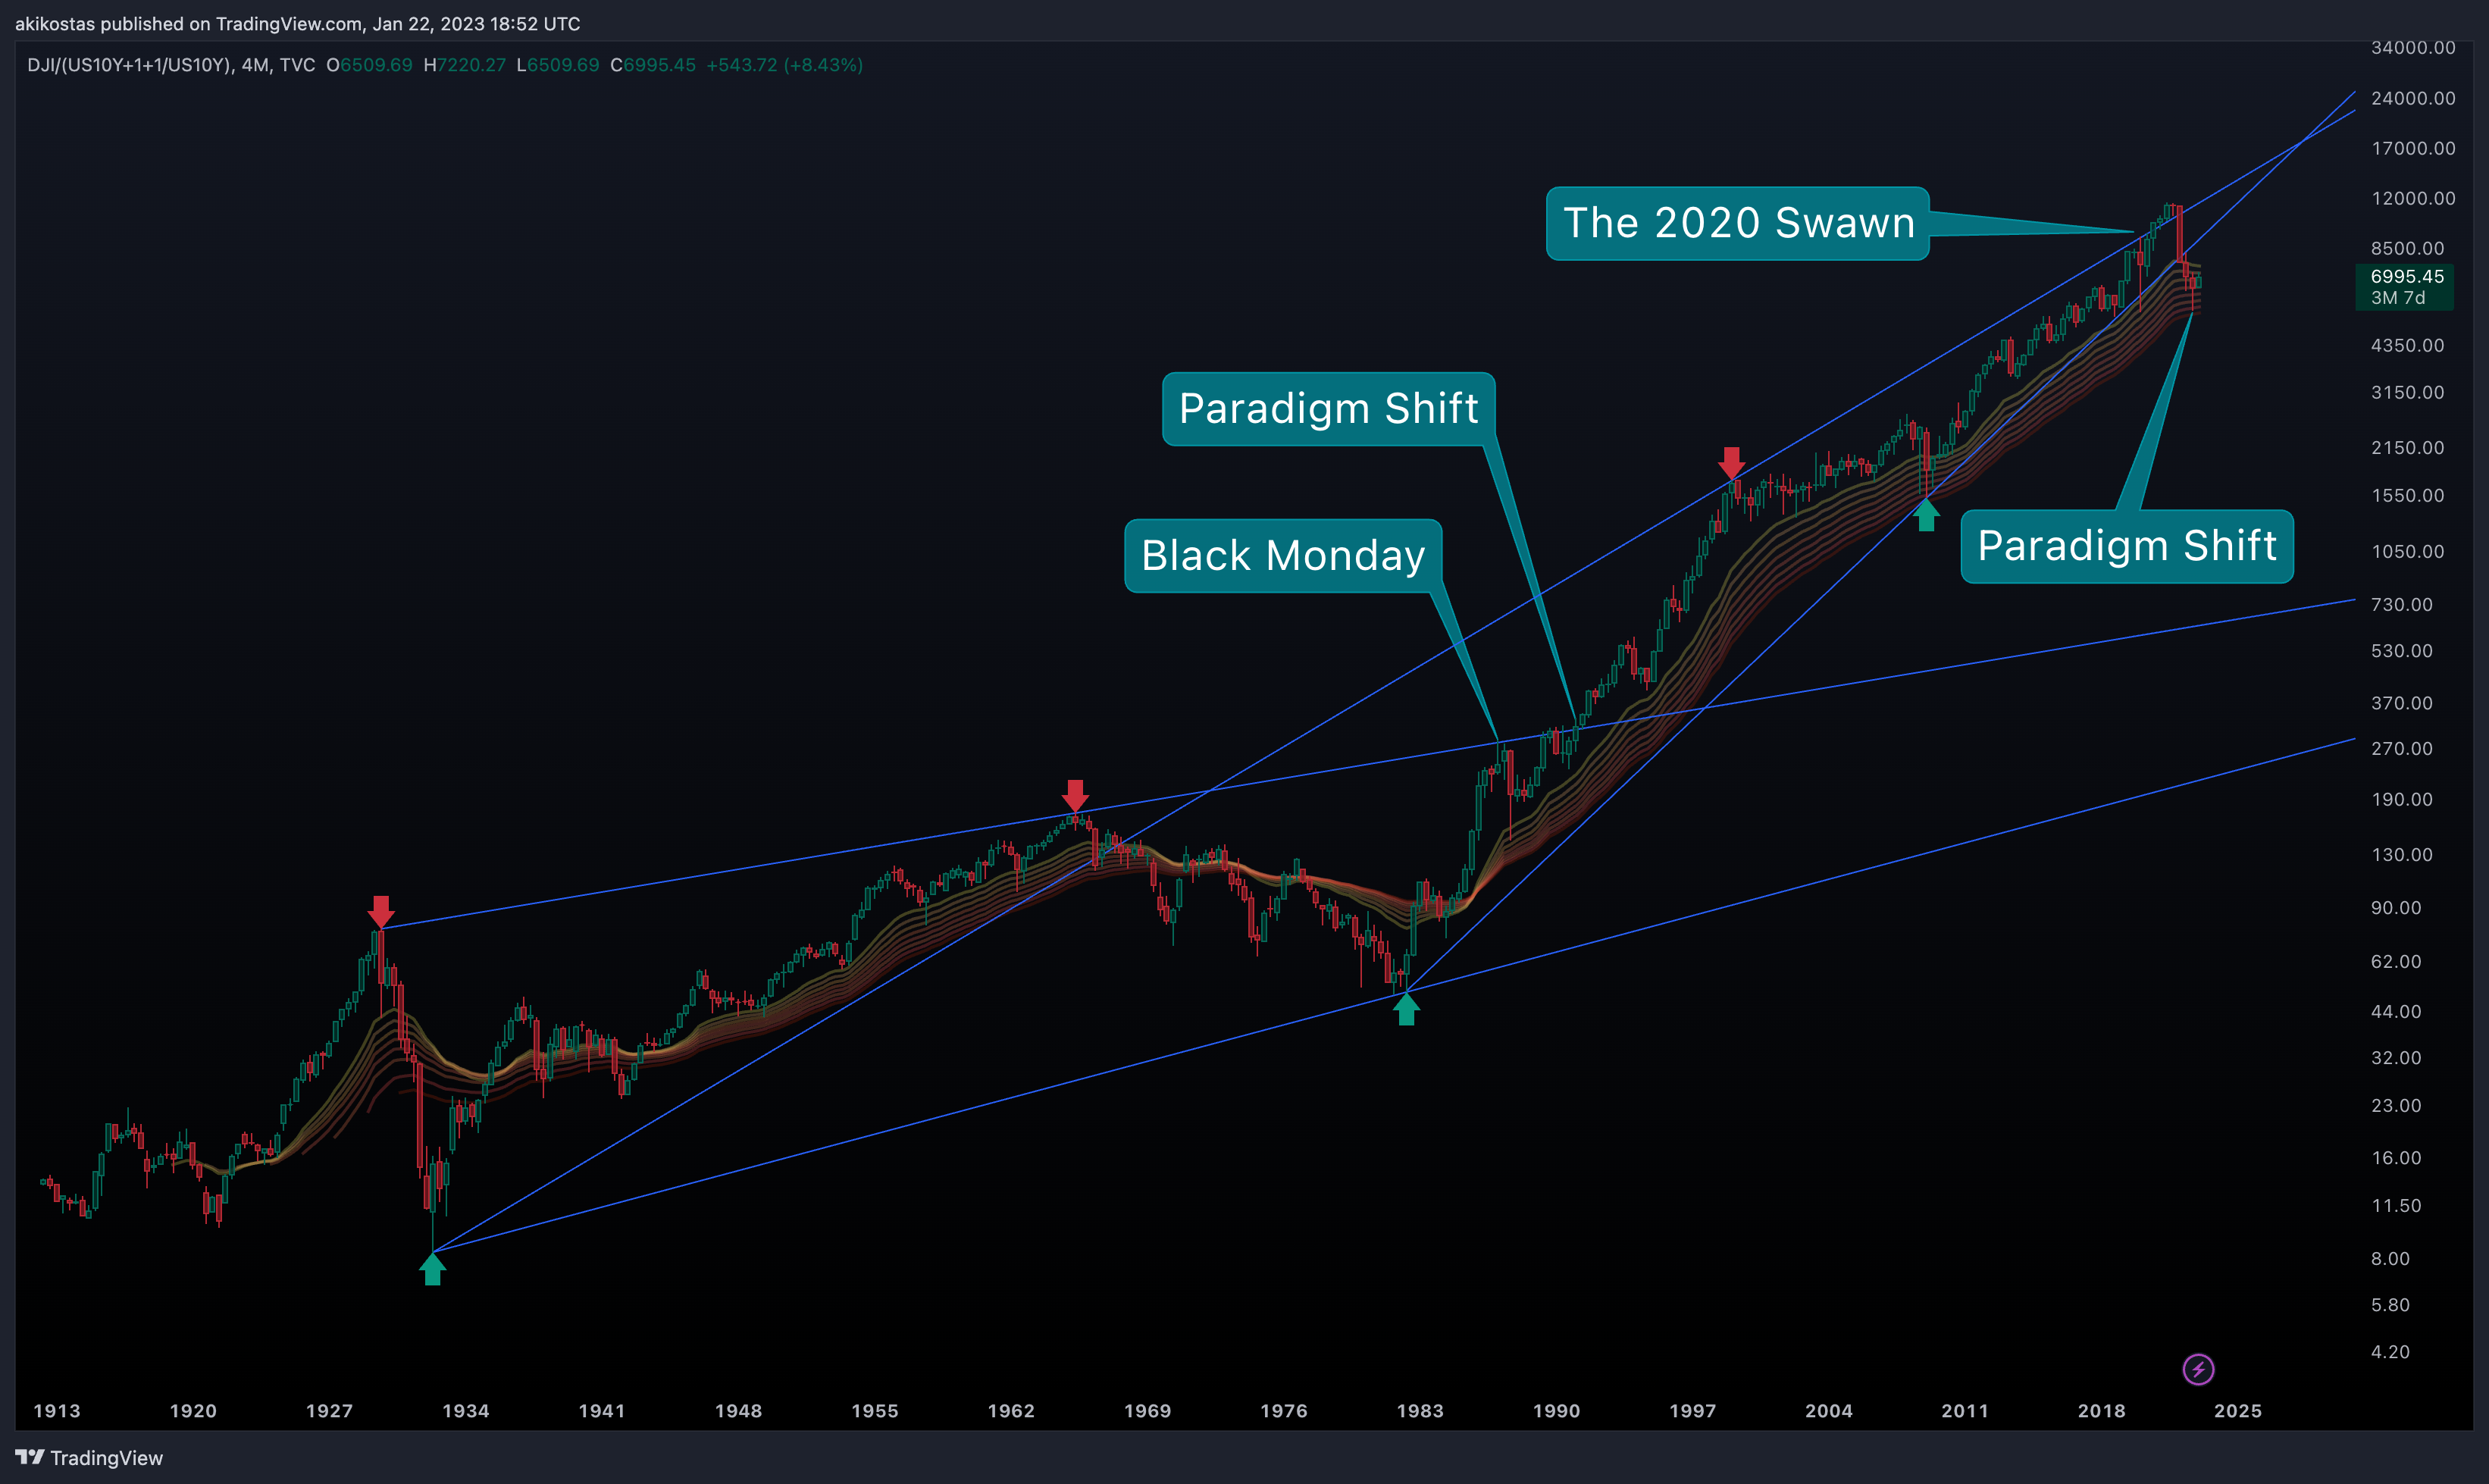Viewport: 2489px width, 1484px height.
Task: Select The 2020 Swawn callout label
Action: [x=1738, y=223]
